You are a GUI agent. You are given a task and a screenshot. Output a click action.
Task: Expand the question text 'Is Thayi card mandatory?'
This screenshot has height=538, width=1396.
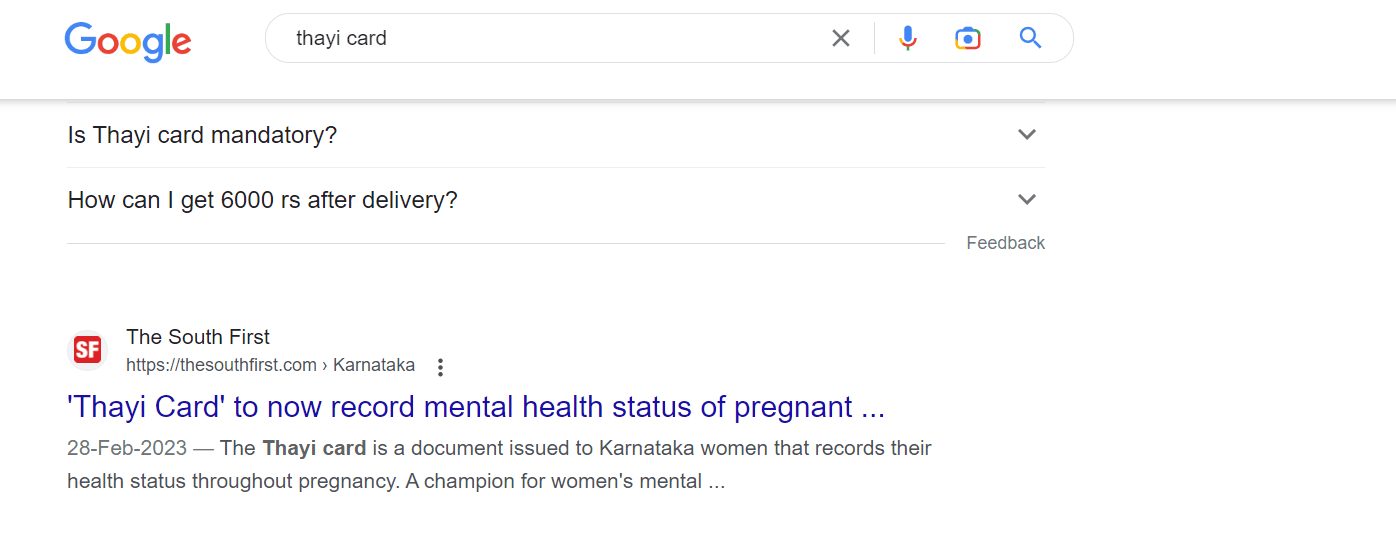coord(202,135)
